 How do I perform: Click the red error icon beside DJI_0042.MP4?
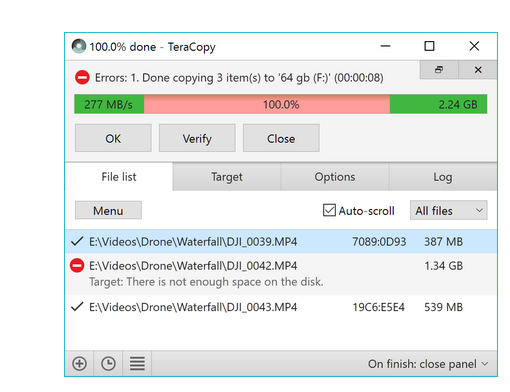click(x=77, y=266)
